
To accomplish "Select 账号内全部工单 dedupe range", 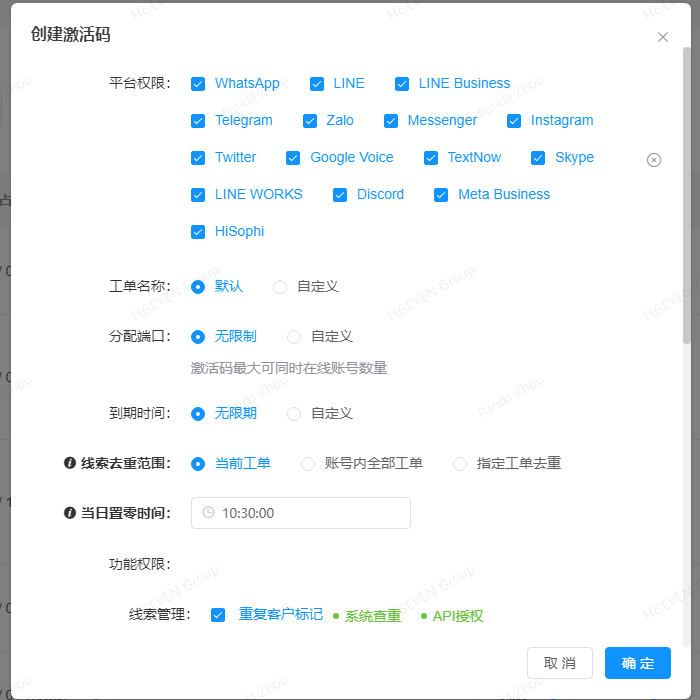I will [x=308, y=464].
